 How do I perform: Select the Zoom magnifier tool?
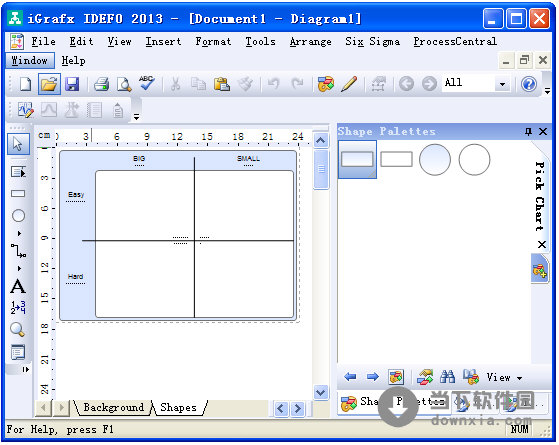tap(17, 329)
